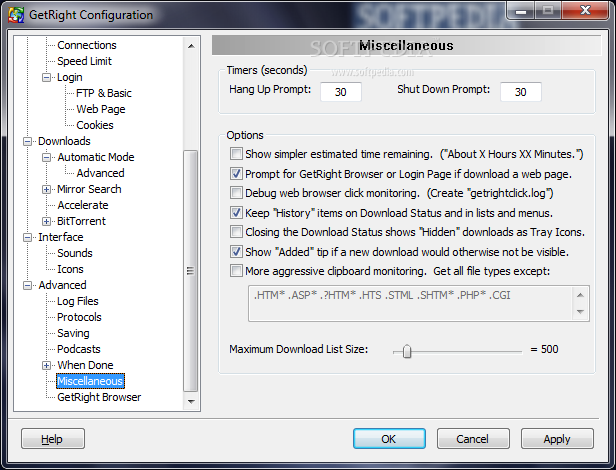Click the GetRight app icon in title bar
This screenshot has width=616, height=470.
tap(16, 15)
